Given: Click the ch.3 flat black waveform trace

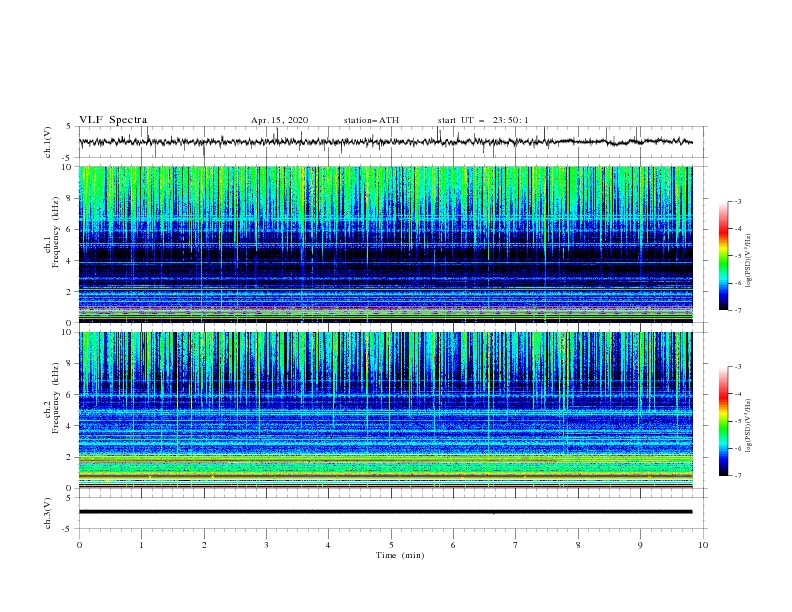Looking at the screenshot, I should coord(385,512).
